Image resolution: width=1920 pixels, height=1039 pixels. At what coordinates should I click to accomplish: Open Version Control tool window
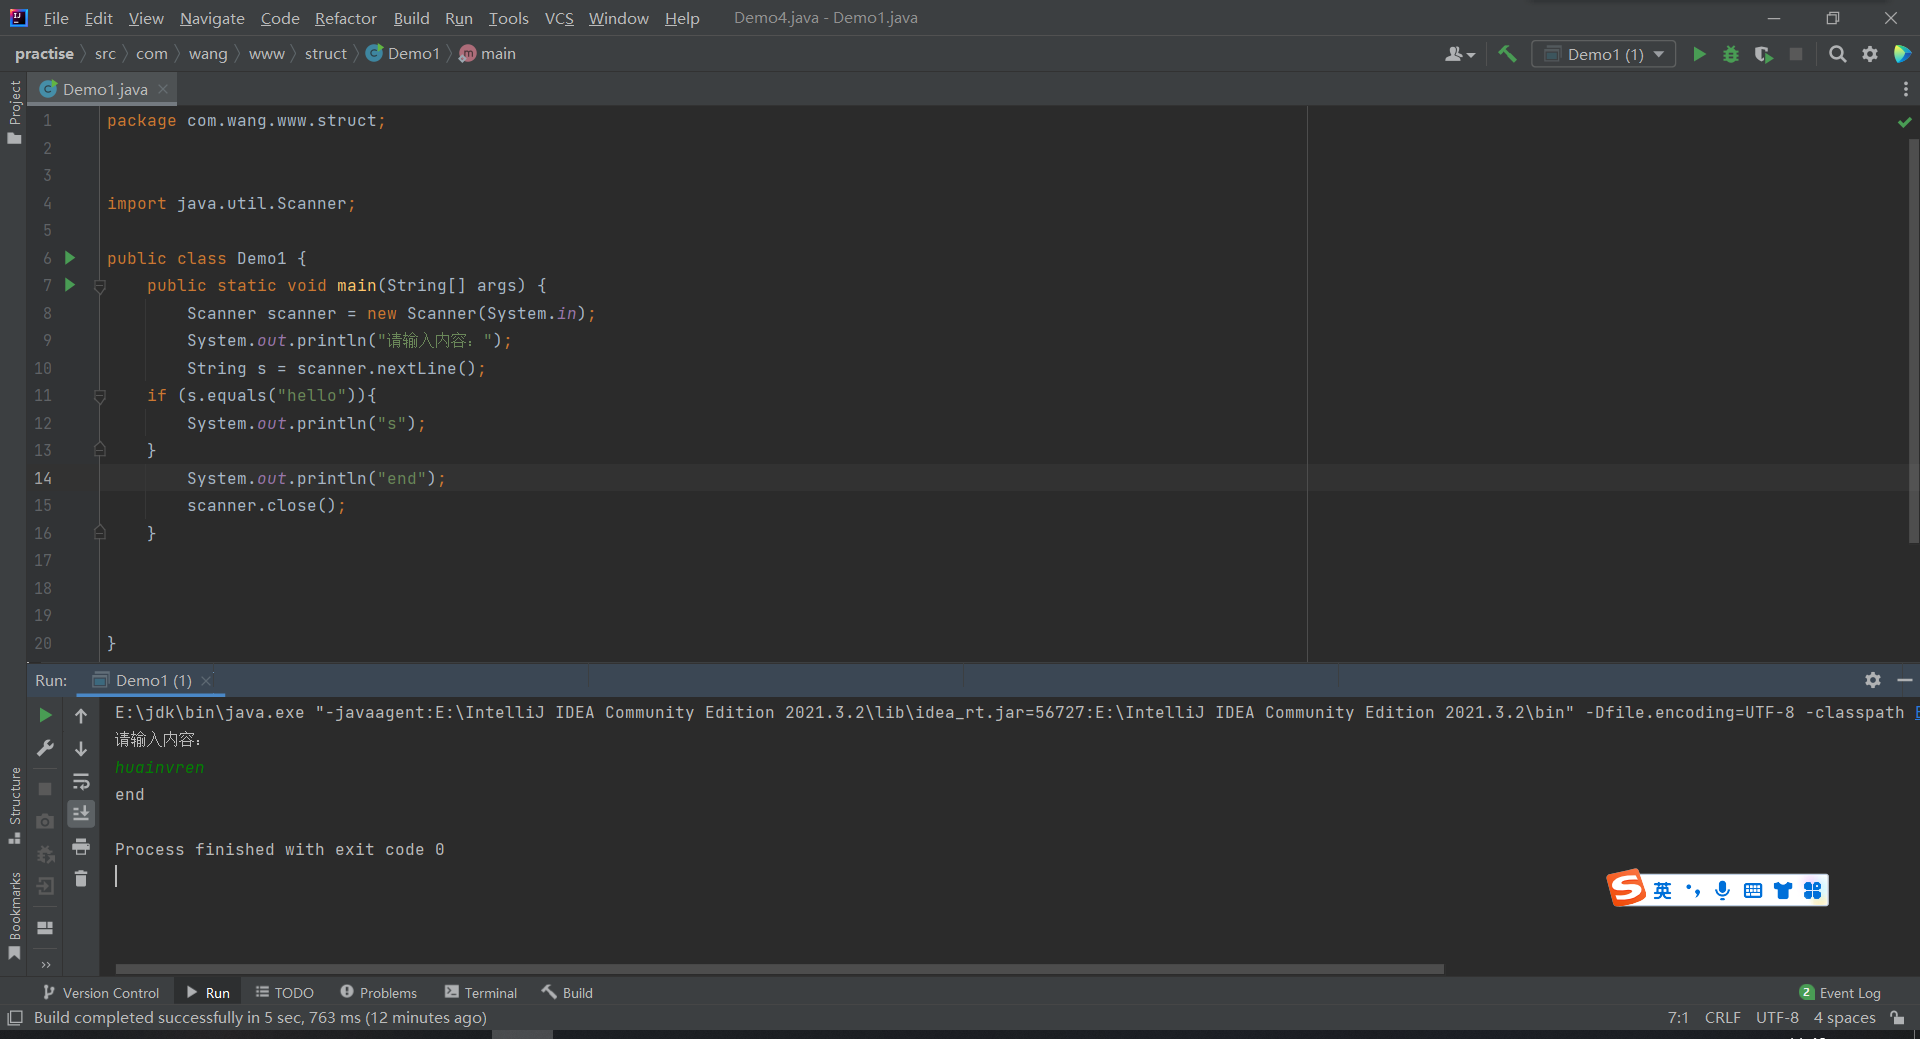point(101,993)
